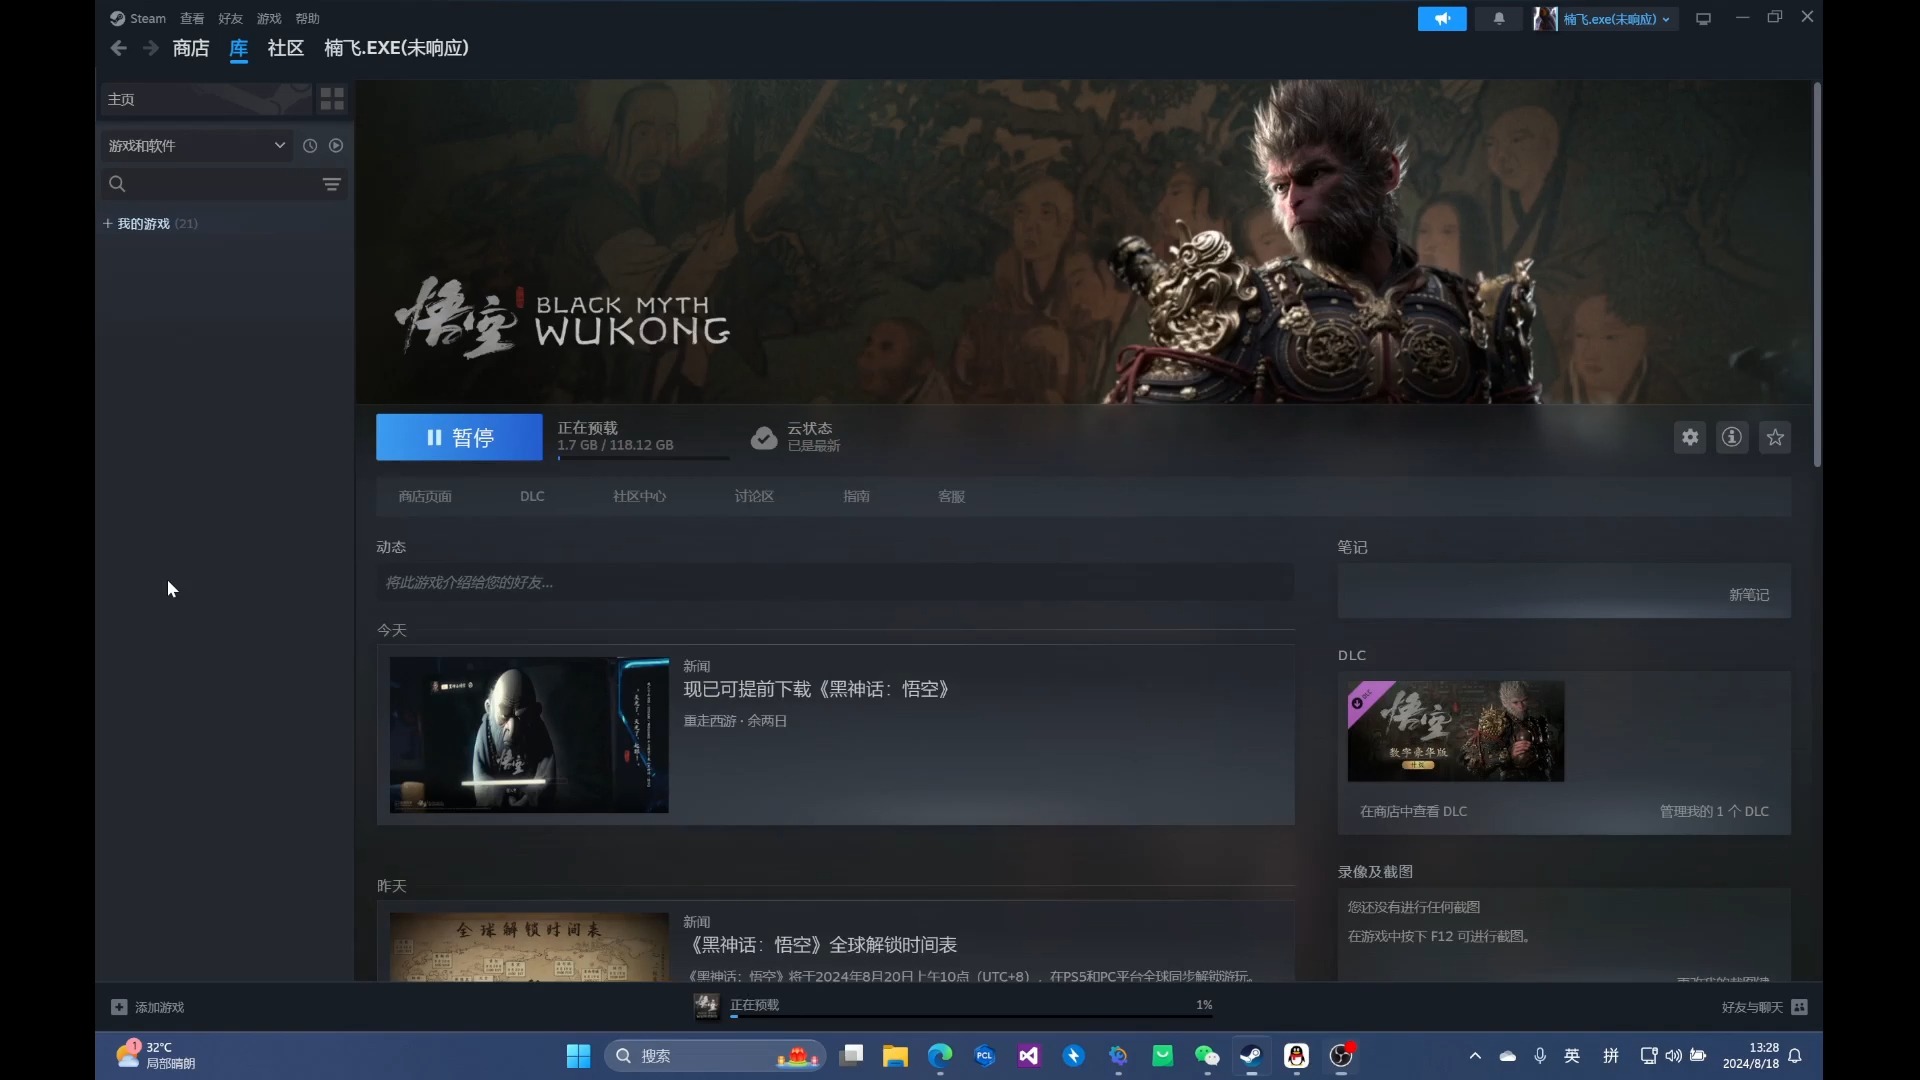Open the 游戏 menu

tap(269, 19)
